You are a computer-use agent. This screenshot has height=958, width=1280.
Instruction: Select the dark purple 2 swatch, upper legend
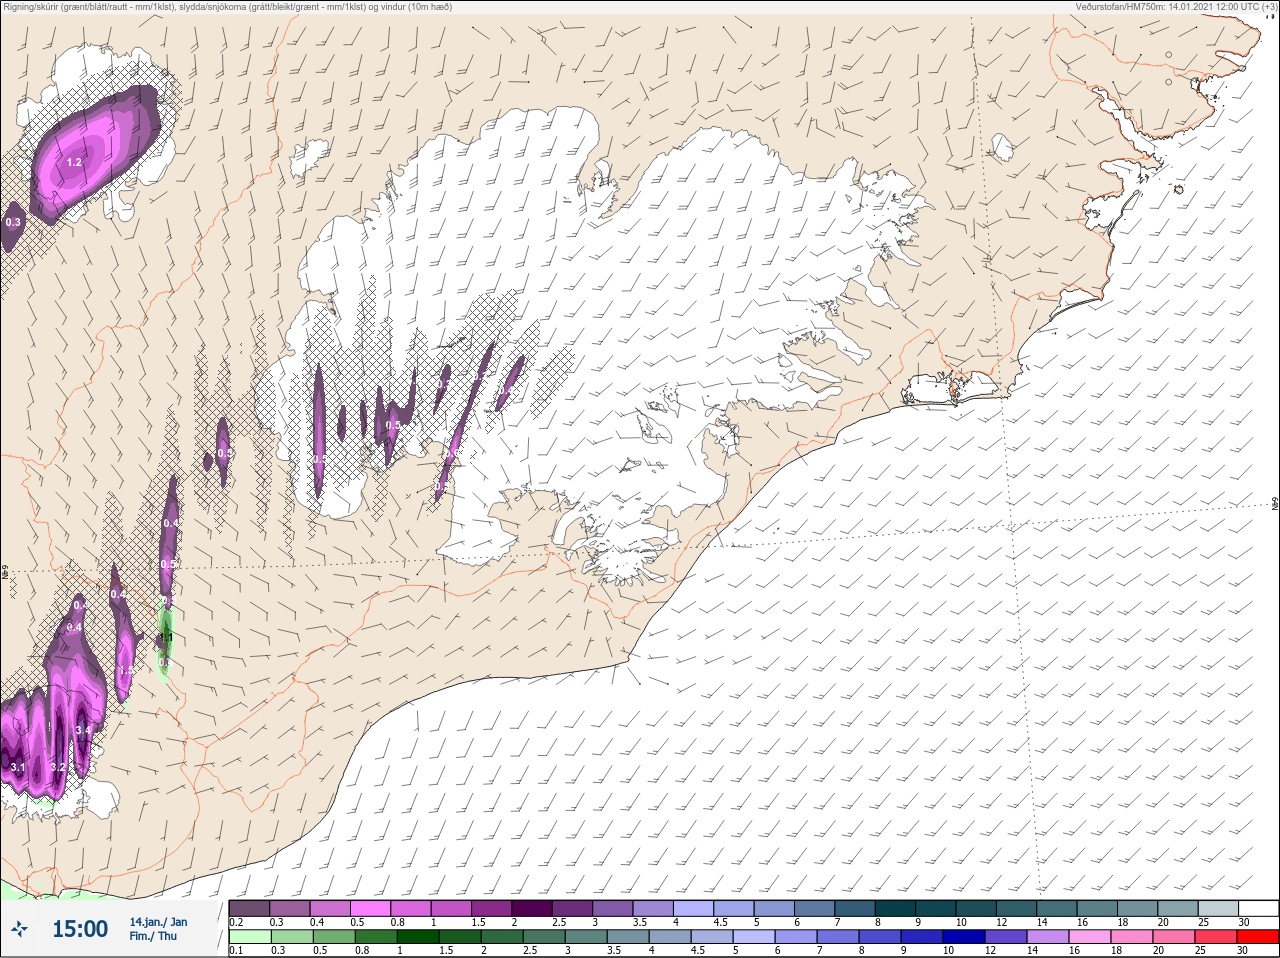(x=532, y=908)
